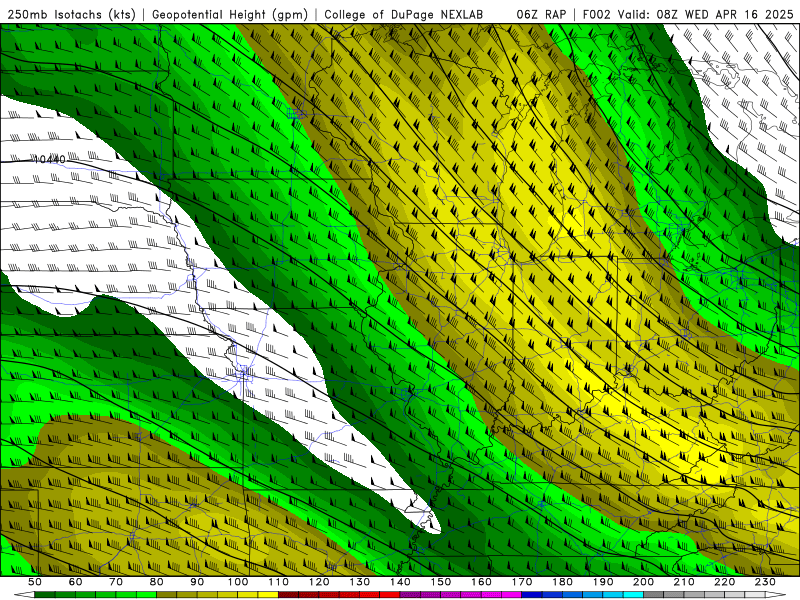Click the 150 scale label
The image size is (800, 600).
pyautogui.click(x=441, y=582)
